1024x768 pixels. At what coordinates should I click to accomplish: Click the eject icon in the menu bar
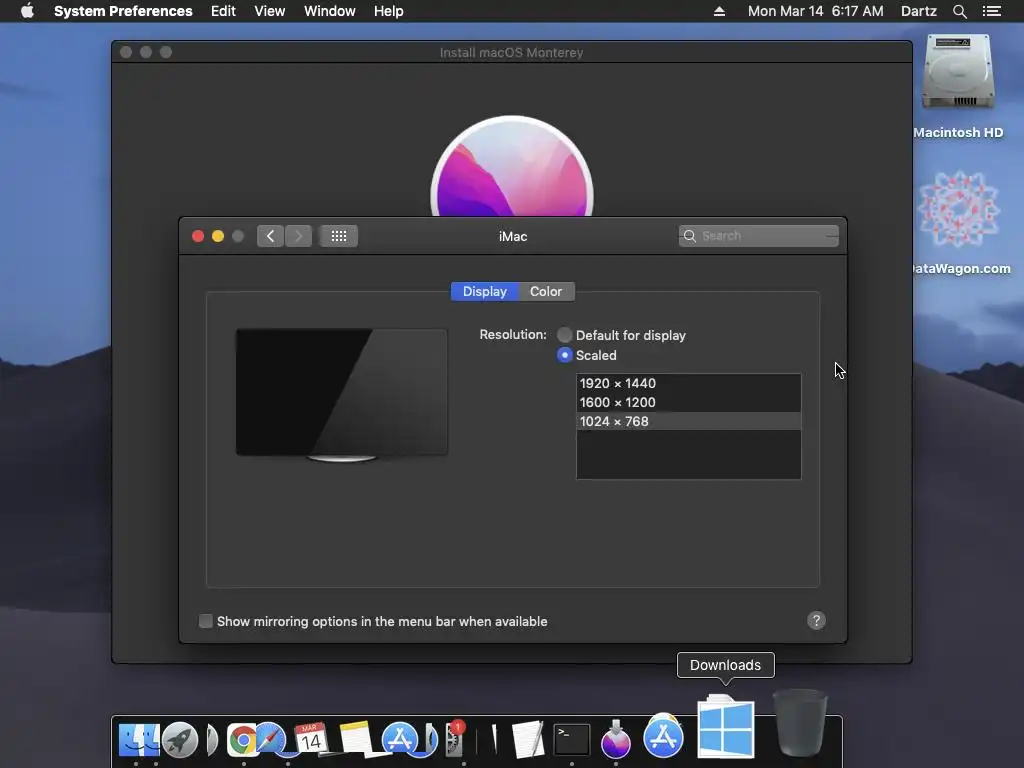pyautogui.click(x=719, y=11)
